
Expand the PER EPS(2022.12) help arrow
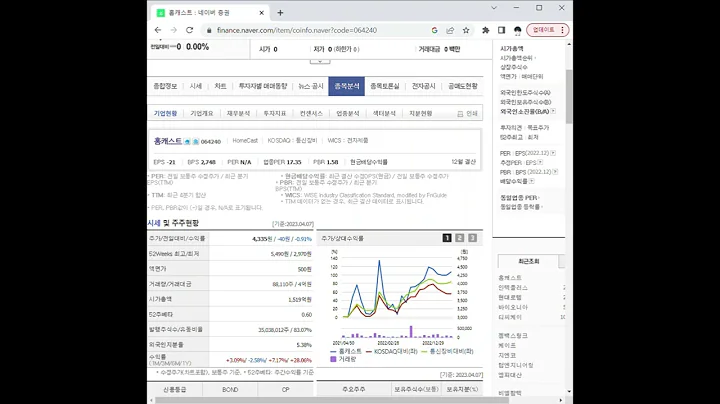[553, 153]
